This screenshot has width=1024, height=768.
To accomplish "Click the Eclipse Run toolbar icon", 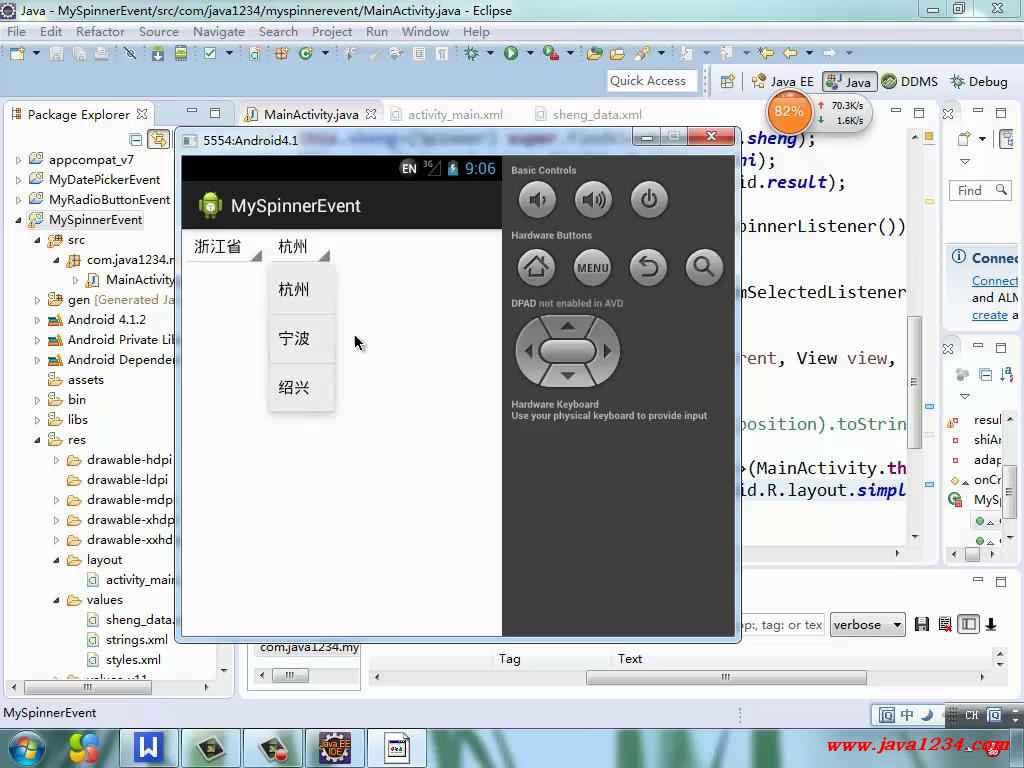I will click(511, 53).
